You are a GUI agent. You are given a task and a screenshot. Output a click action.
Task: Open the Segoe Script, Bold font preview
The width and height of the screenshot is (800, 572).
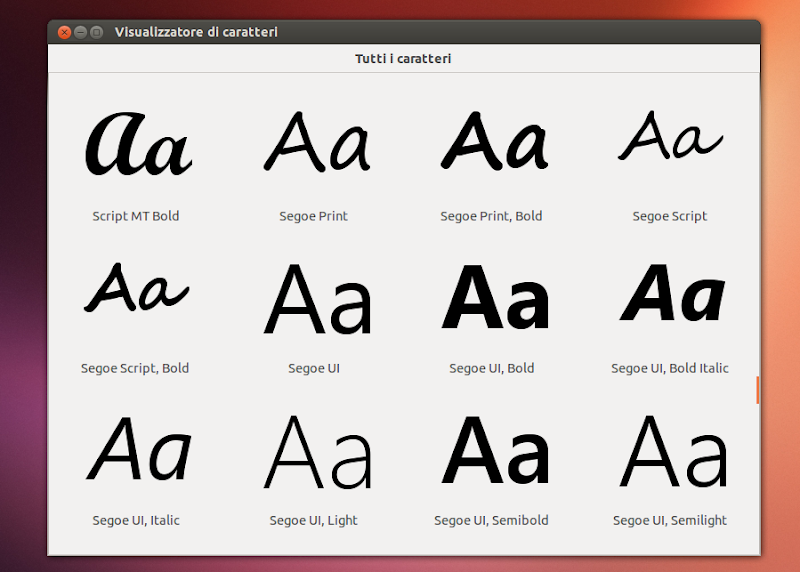pyautogui.click(x=136, y=287)
